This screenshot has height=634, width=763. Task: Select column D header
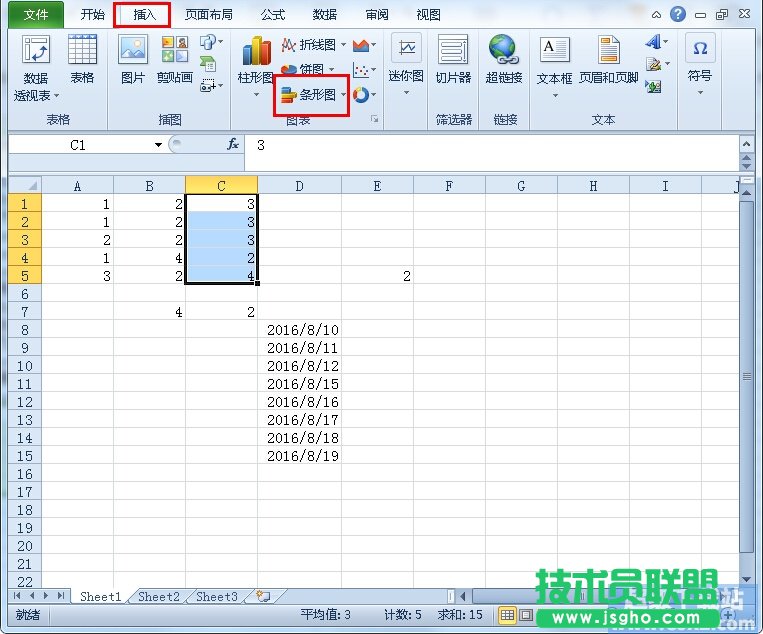click(x=299, y=186)
